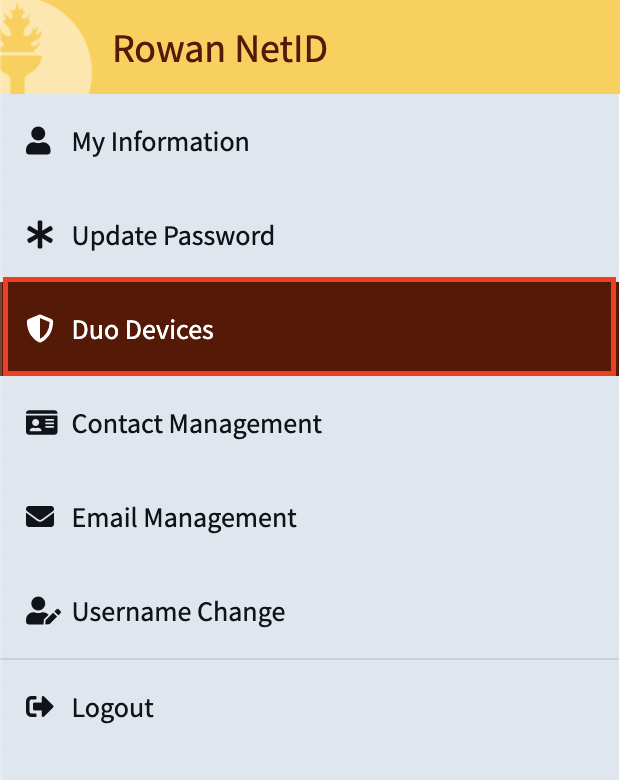The image size is (620, 780).
Task: Go to Contact Management
Action: tap(197, 424)
